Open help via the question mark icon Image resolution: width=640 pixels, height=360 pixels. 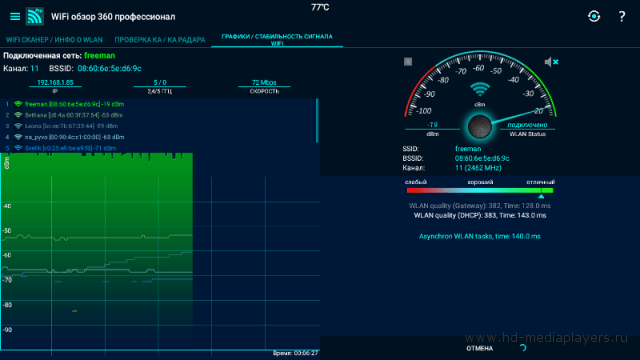tap(622, 16)
